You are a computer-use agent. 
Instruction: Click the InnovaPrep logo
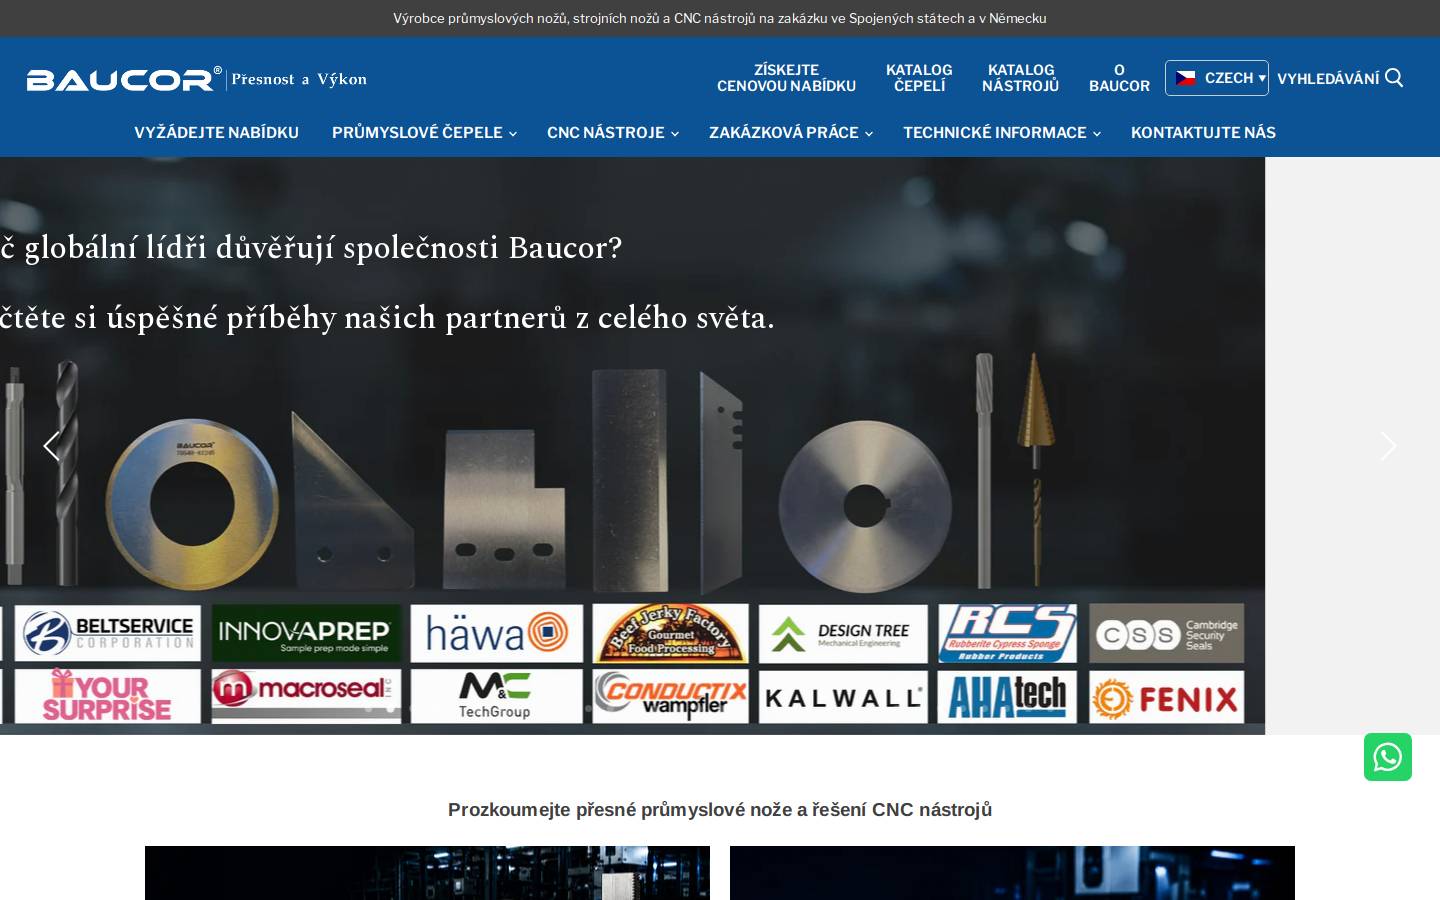click(x=305, y=633)
